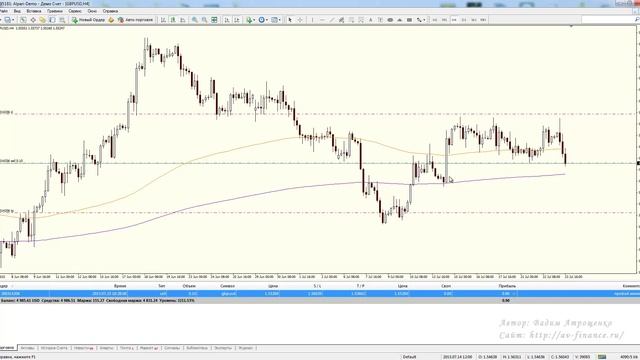The image size is (640, 360).
Task: Switch chart to bar chart
Action: click(163, 20)
